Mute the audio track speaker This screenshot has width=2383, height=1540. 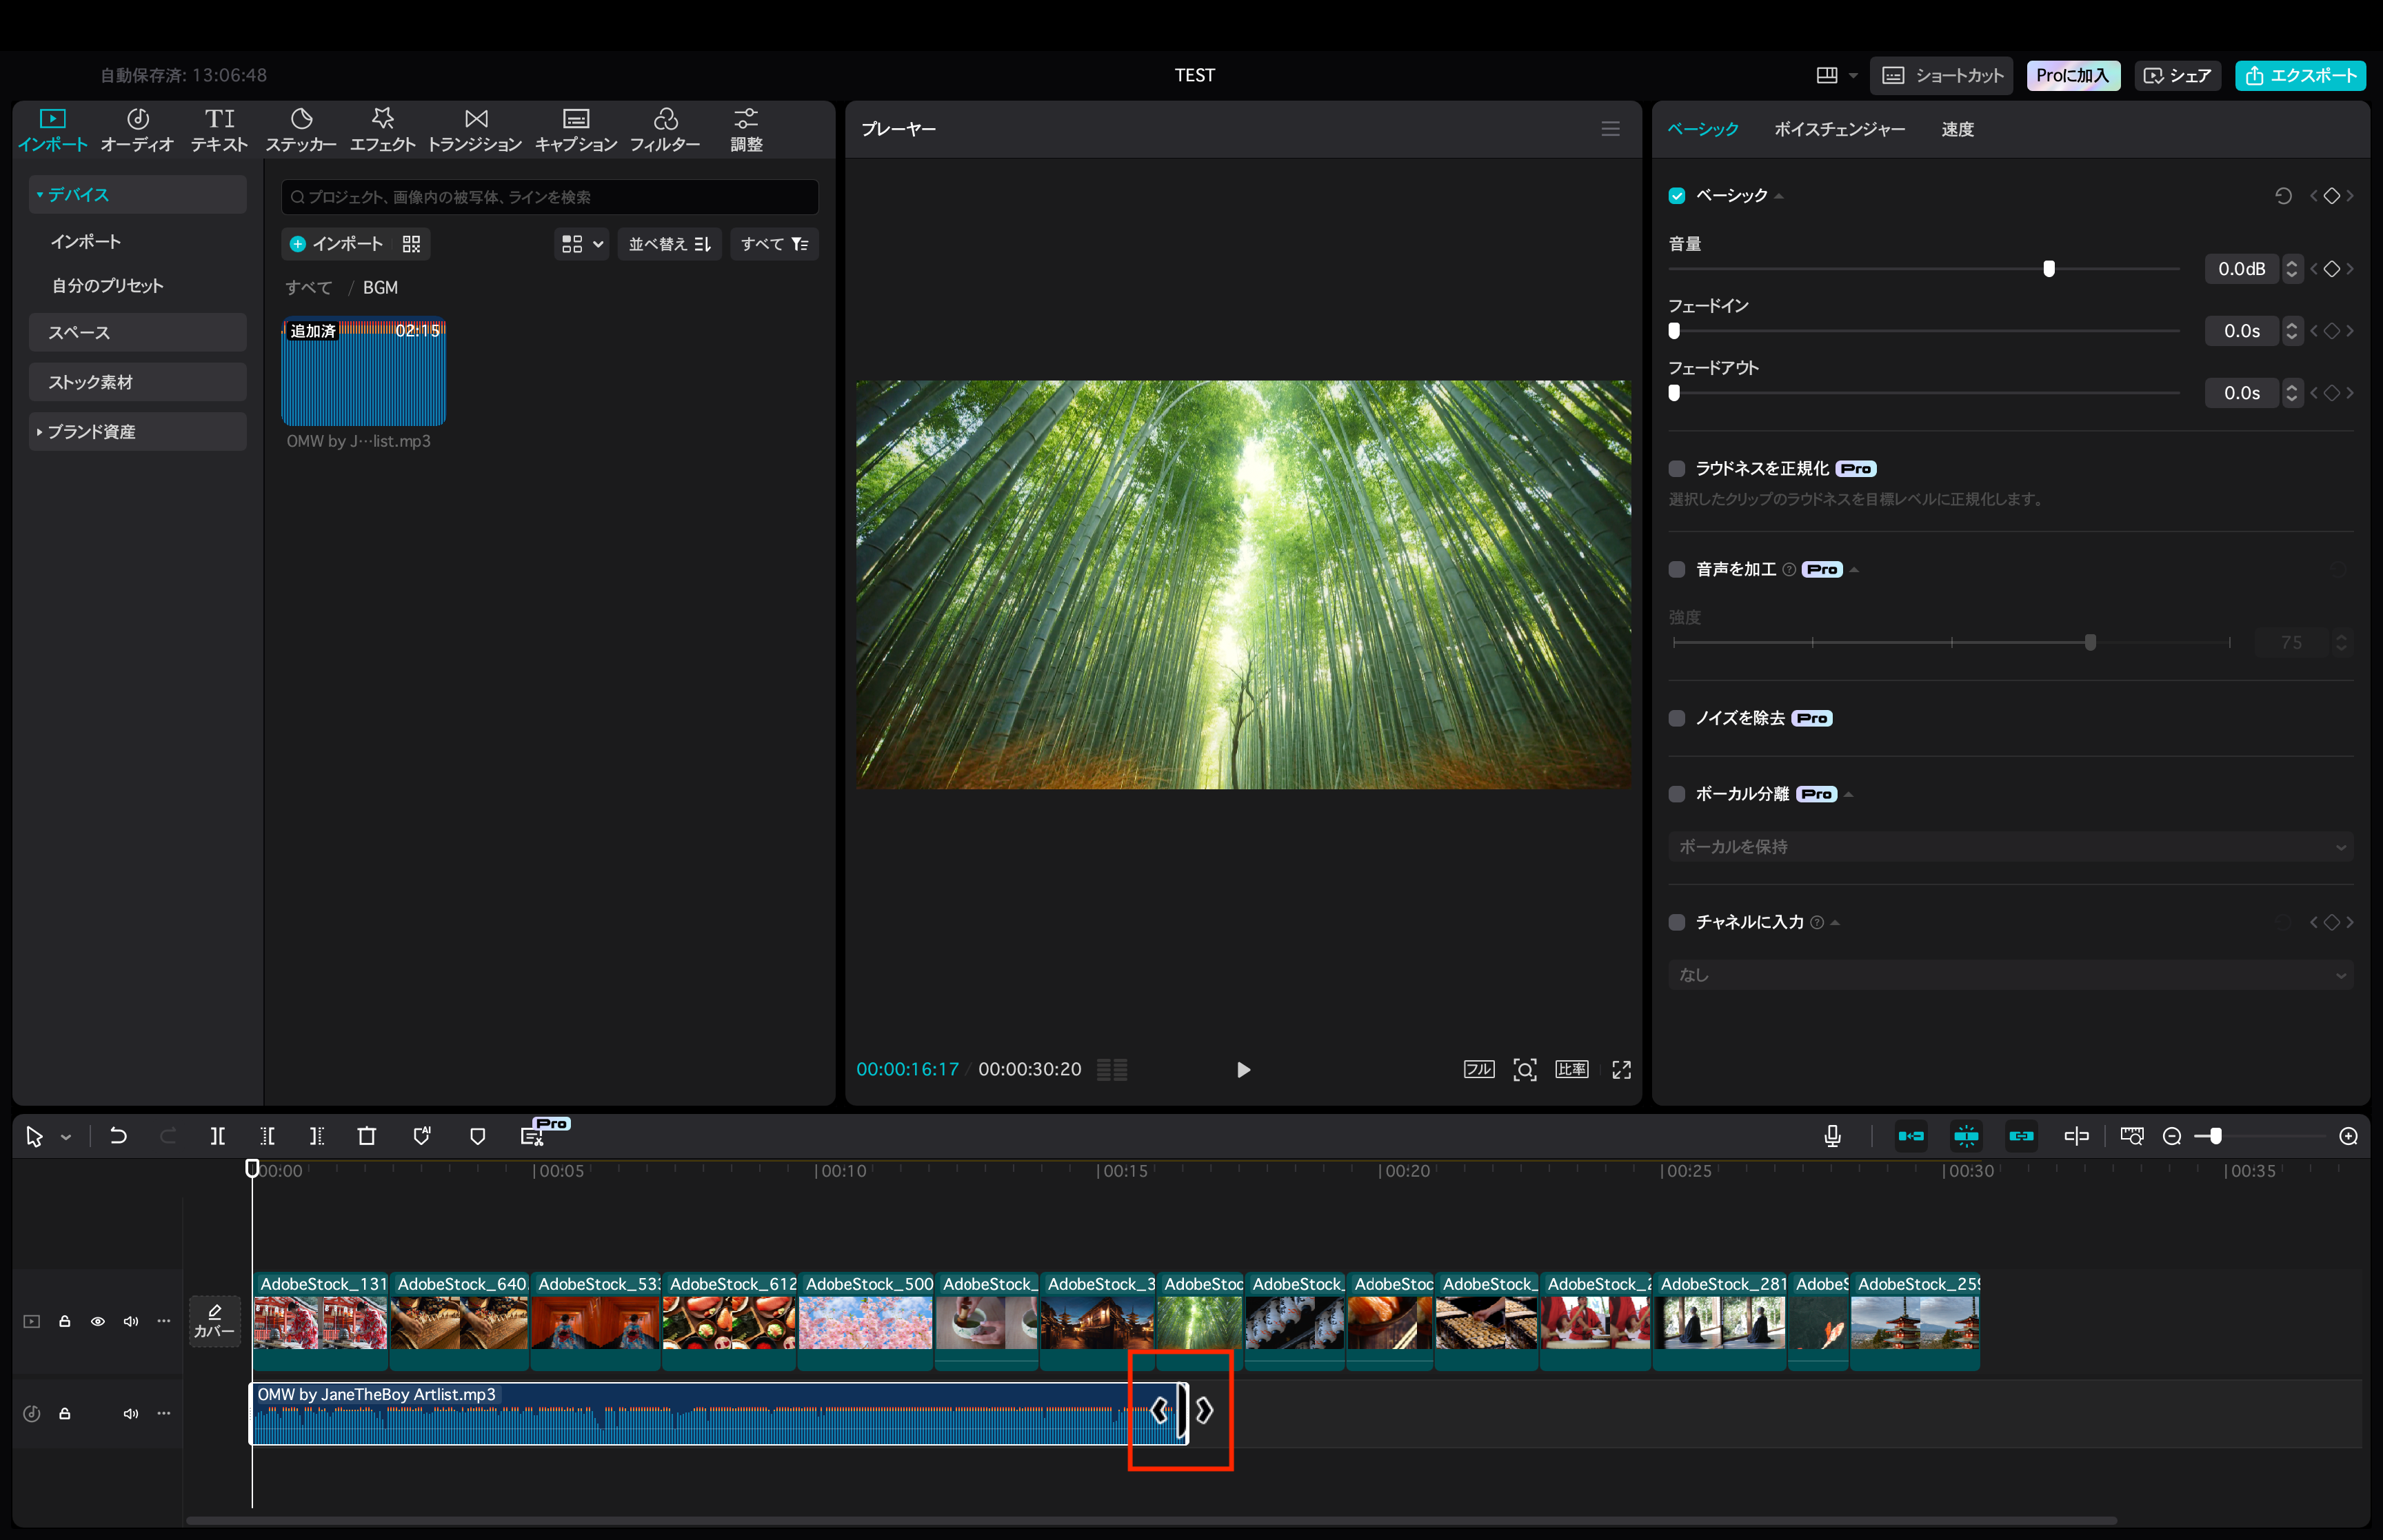pyautogui.click(x=131, y=1414)
